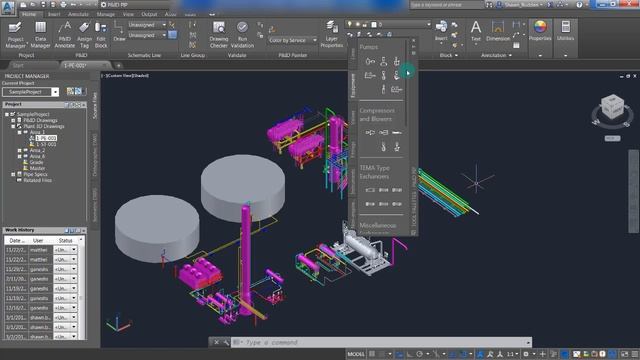Click the keyword search box in title bar
The height and width of the screenshot is (360, 640).
tap(447, 5)
